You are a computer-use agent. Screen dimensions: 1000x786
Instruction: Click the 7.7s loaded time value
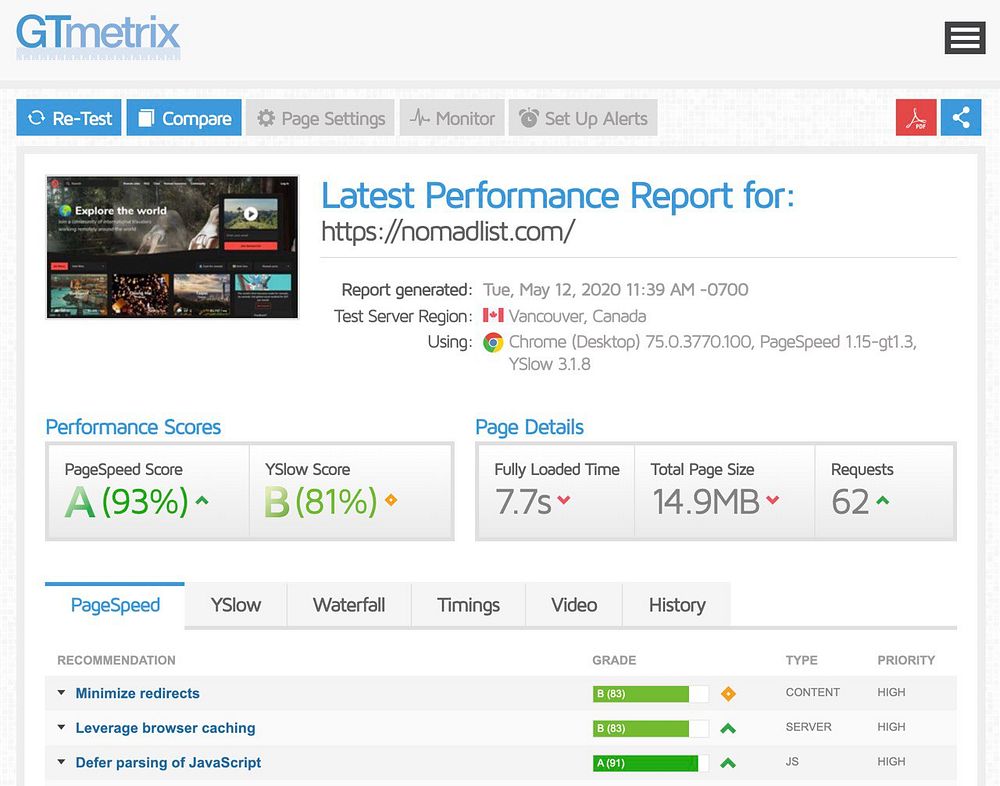click(523, 501)
